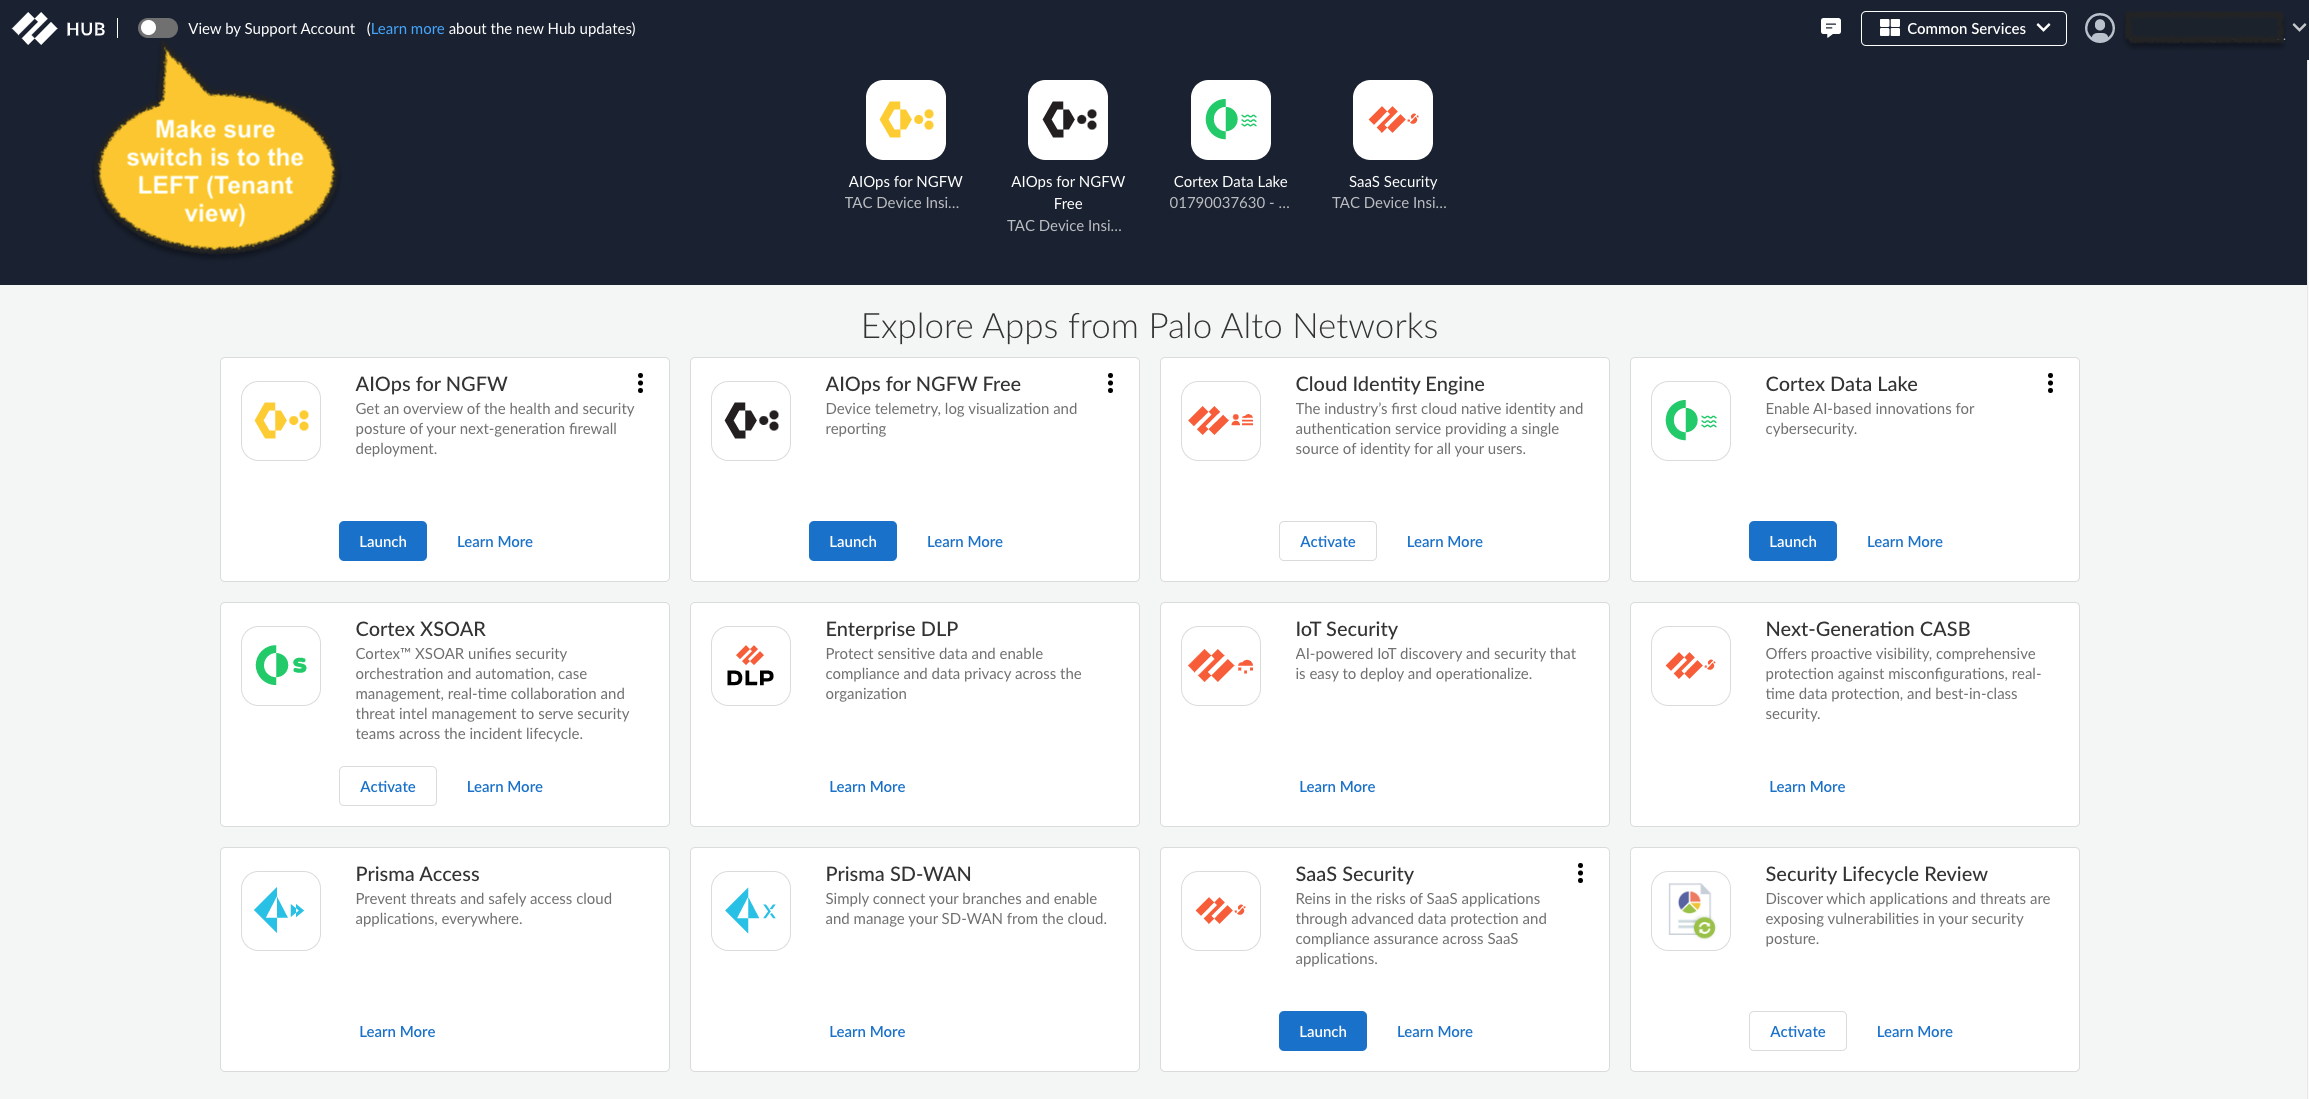The width and height of the screenshot is (2309, 1099).
Task: Toggle View by Support Account switch
Action: 157,28
